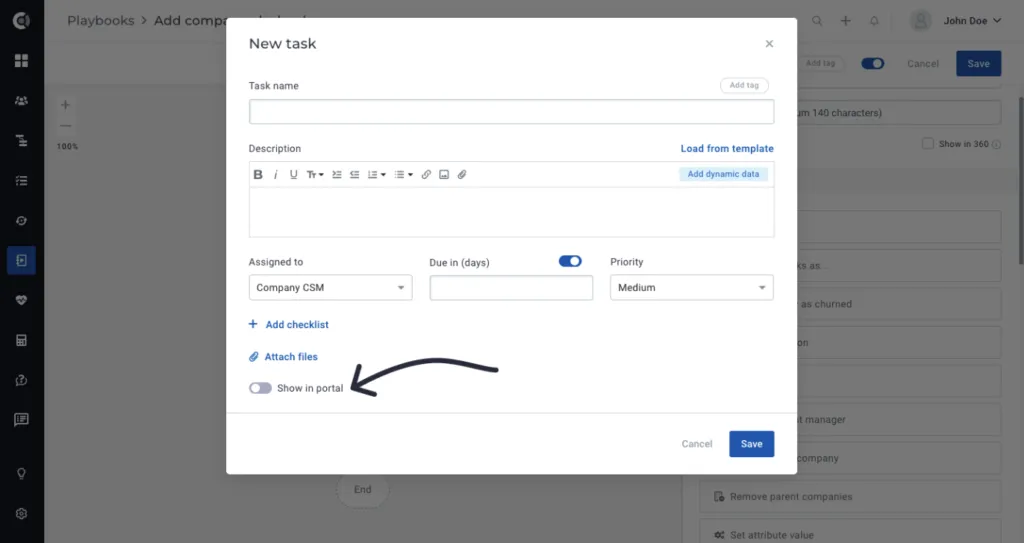This screenshot has height=543, width=1024.
Task: Click the underline formatting icon
Action: click(x=293, y=174)
